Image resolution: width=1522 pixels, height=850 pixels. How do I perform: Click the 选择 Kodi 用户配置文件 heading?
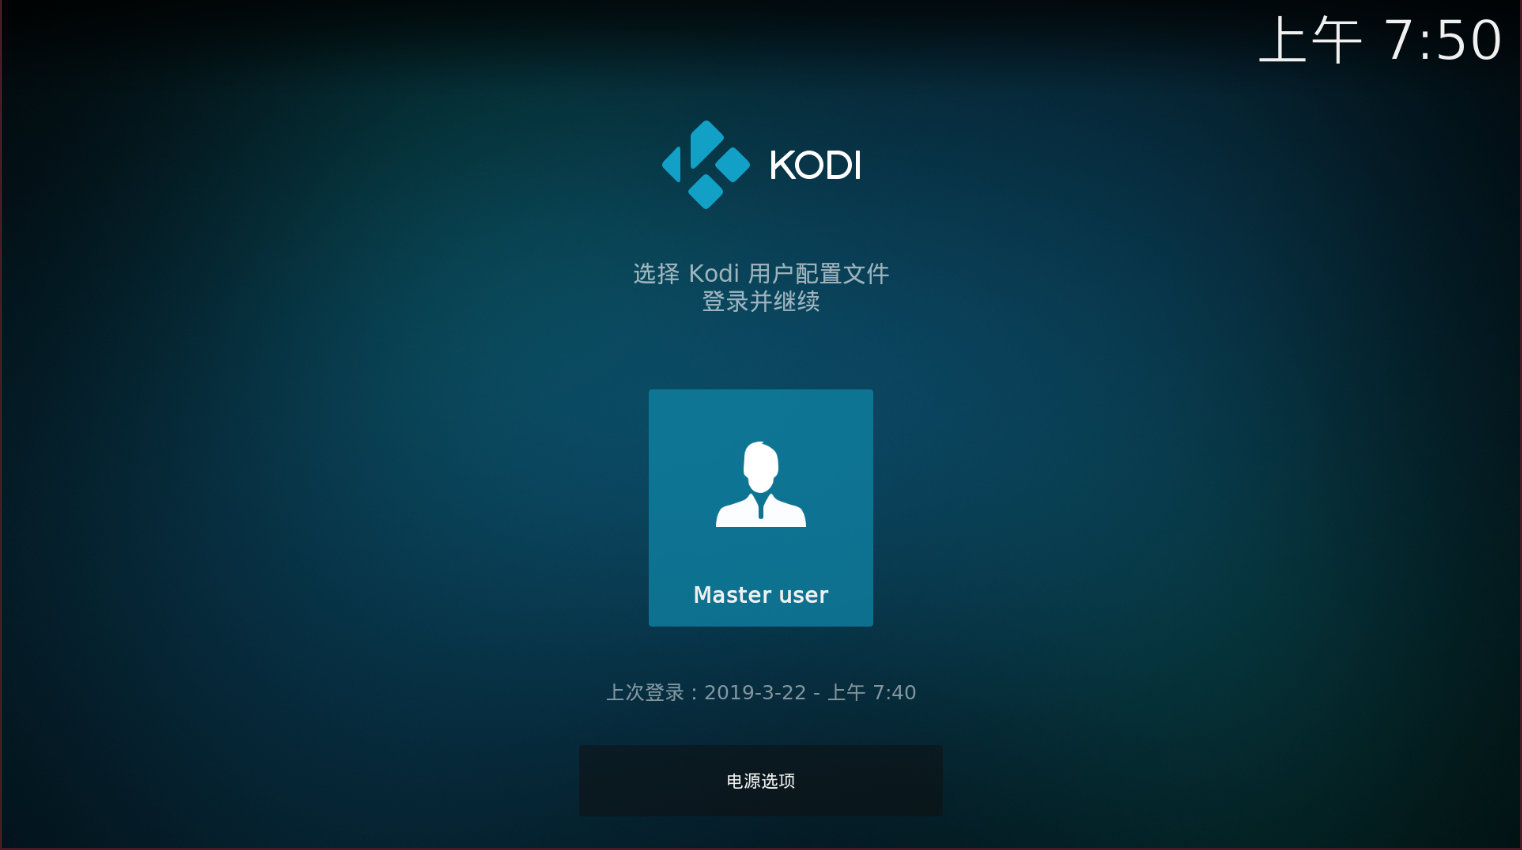point(761,273)
